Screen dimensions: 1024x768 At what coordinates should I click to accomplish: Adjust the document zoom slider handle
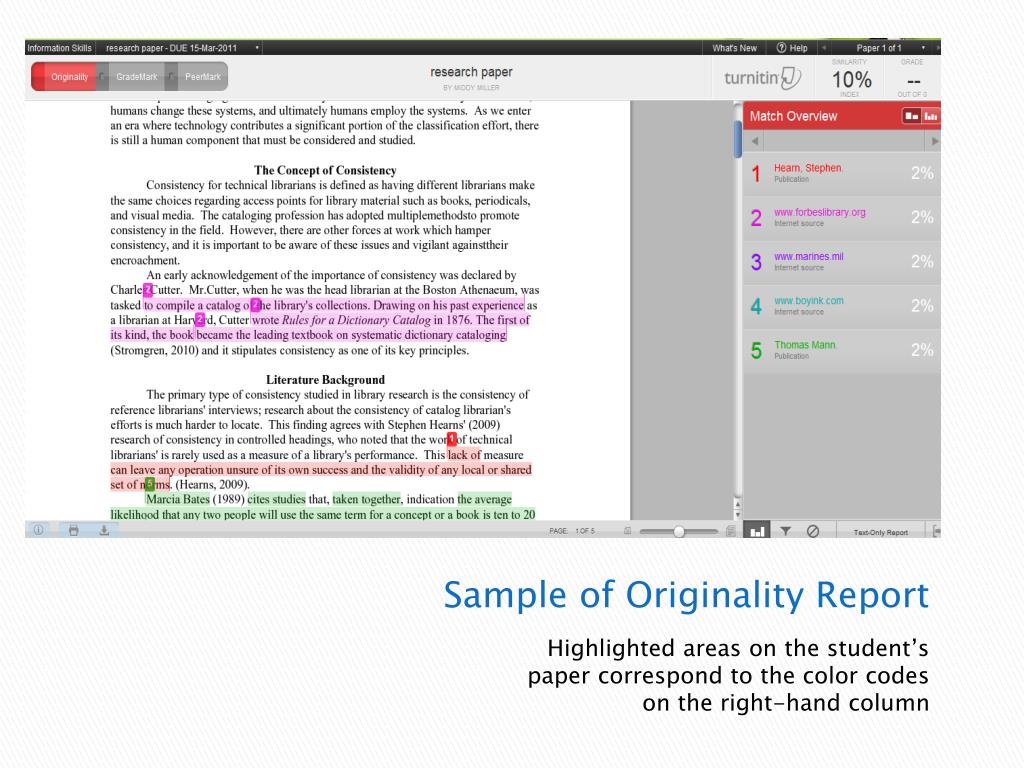tap(679, 531)
